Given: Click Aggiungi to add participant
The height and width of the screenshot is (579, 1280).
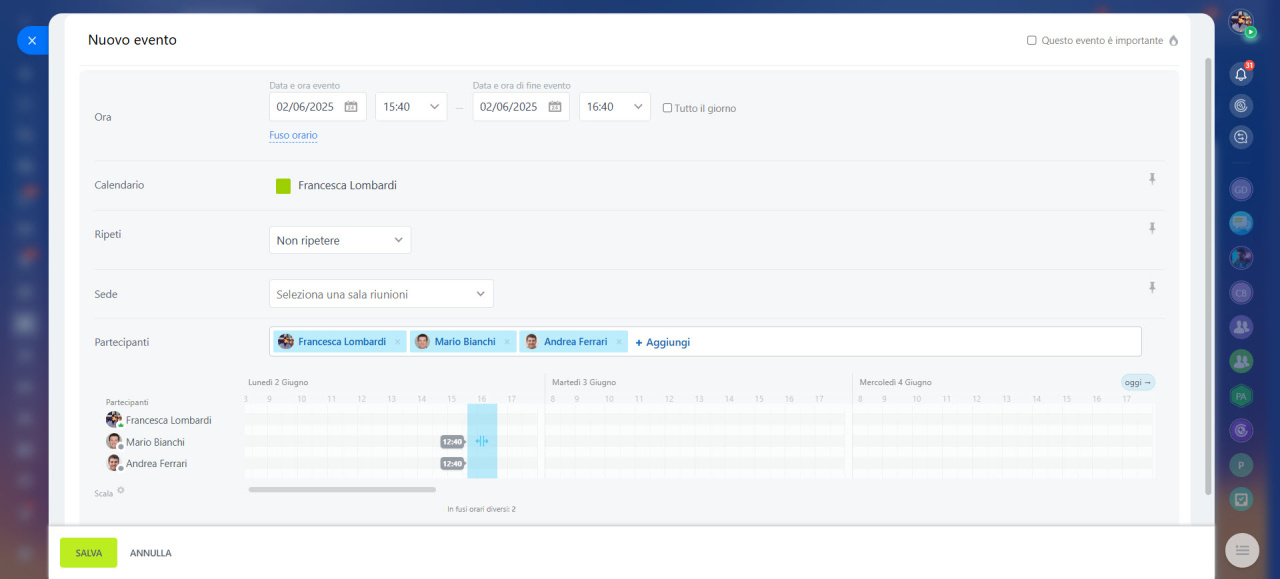Looking at the screenshot, I should 663,342.
